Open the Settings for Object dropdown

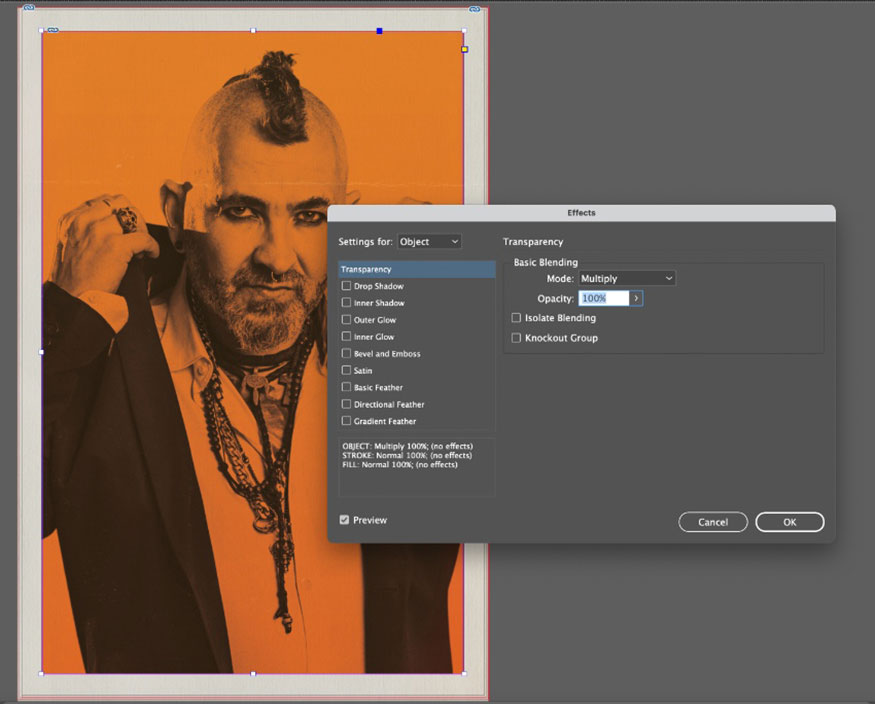click(x=429, y=242)
